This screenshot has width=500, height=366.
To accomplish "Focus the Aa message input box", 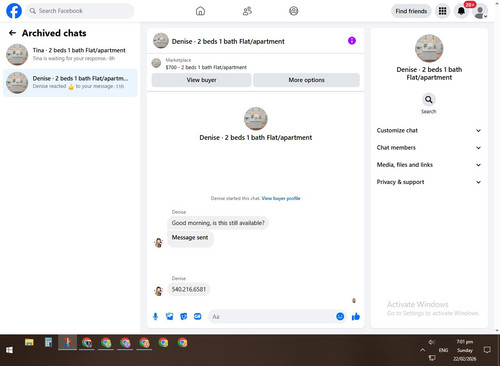I will click(272, 316).
